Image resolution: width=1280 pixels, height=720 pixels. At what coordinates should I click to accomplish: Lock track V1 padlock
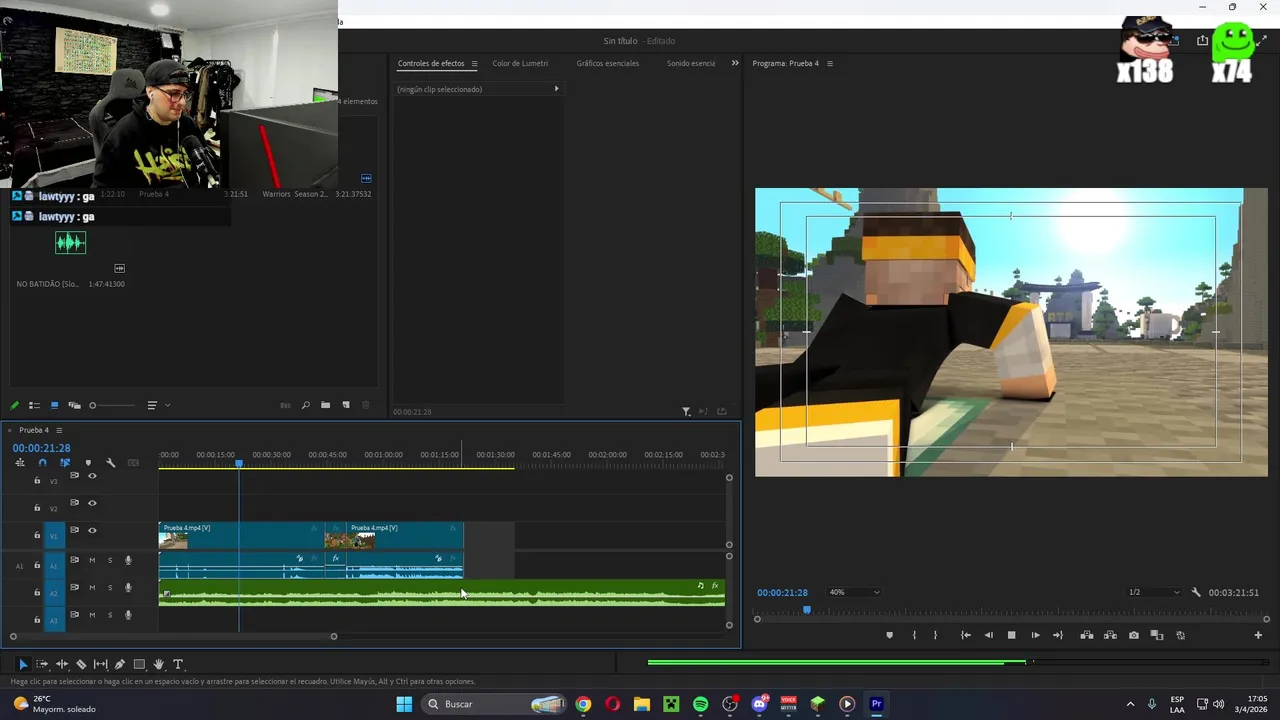pos(37,536)
